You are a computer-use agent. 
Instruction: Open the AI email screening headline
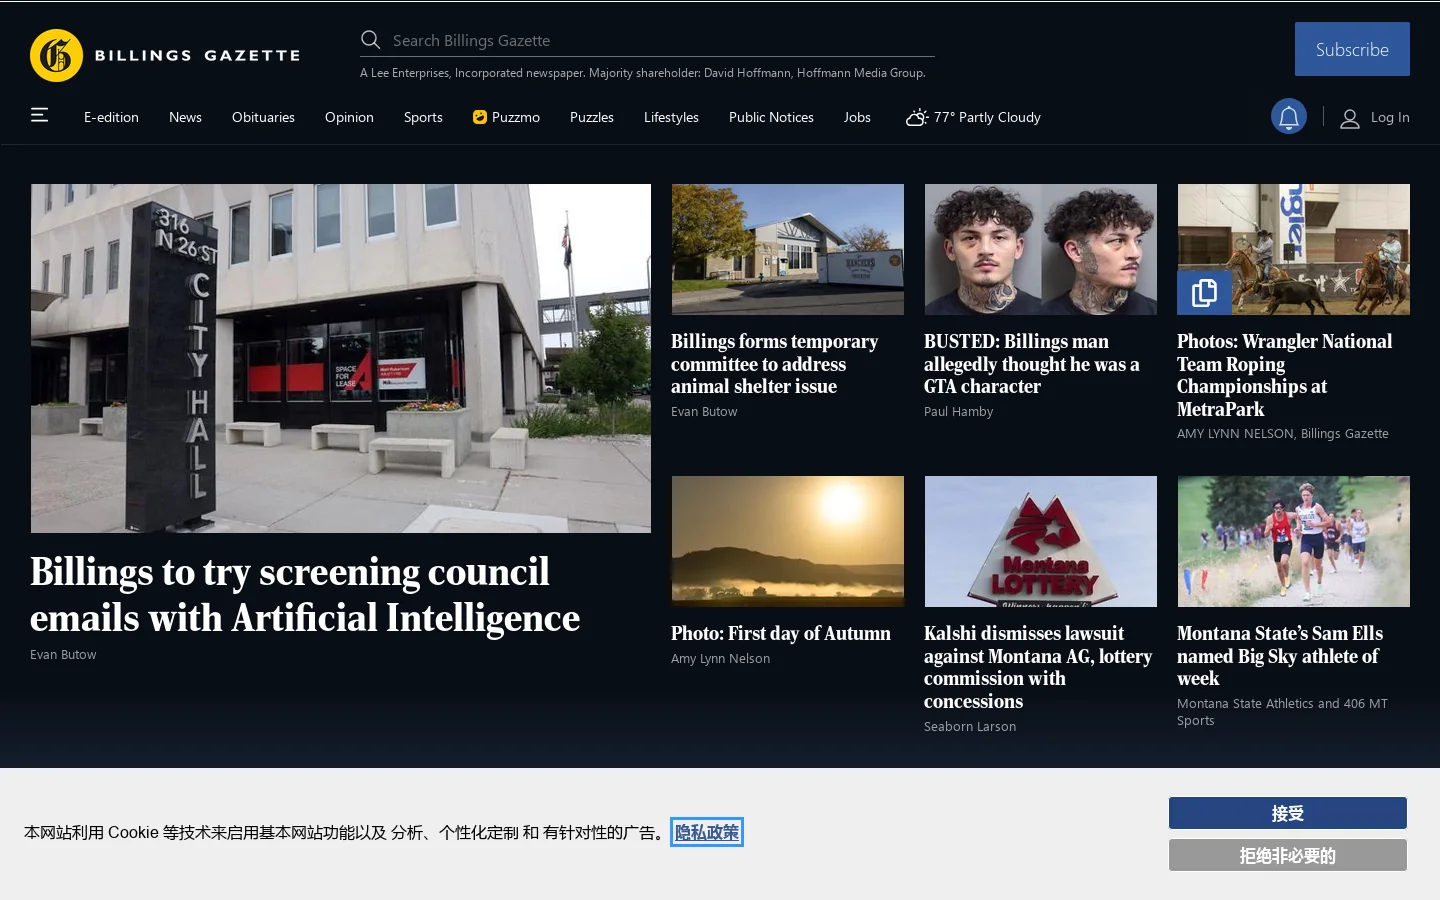pos(305,595)
